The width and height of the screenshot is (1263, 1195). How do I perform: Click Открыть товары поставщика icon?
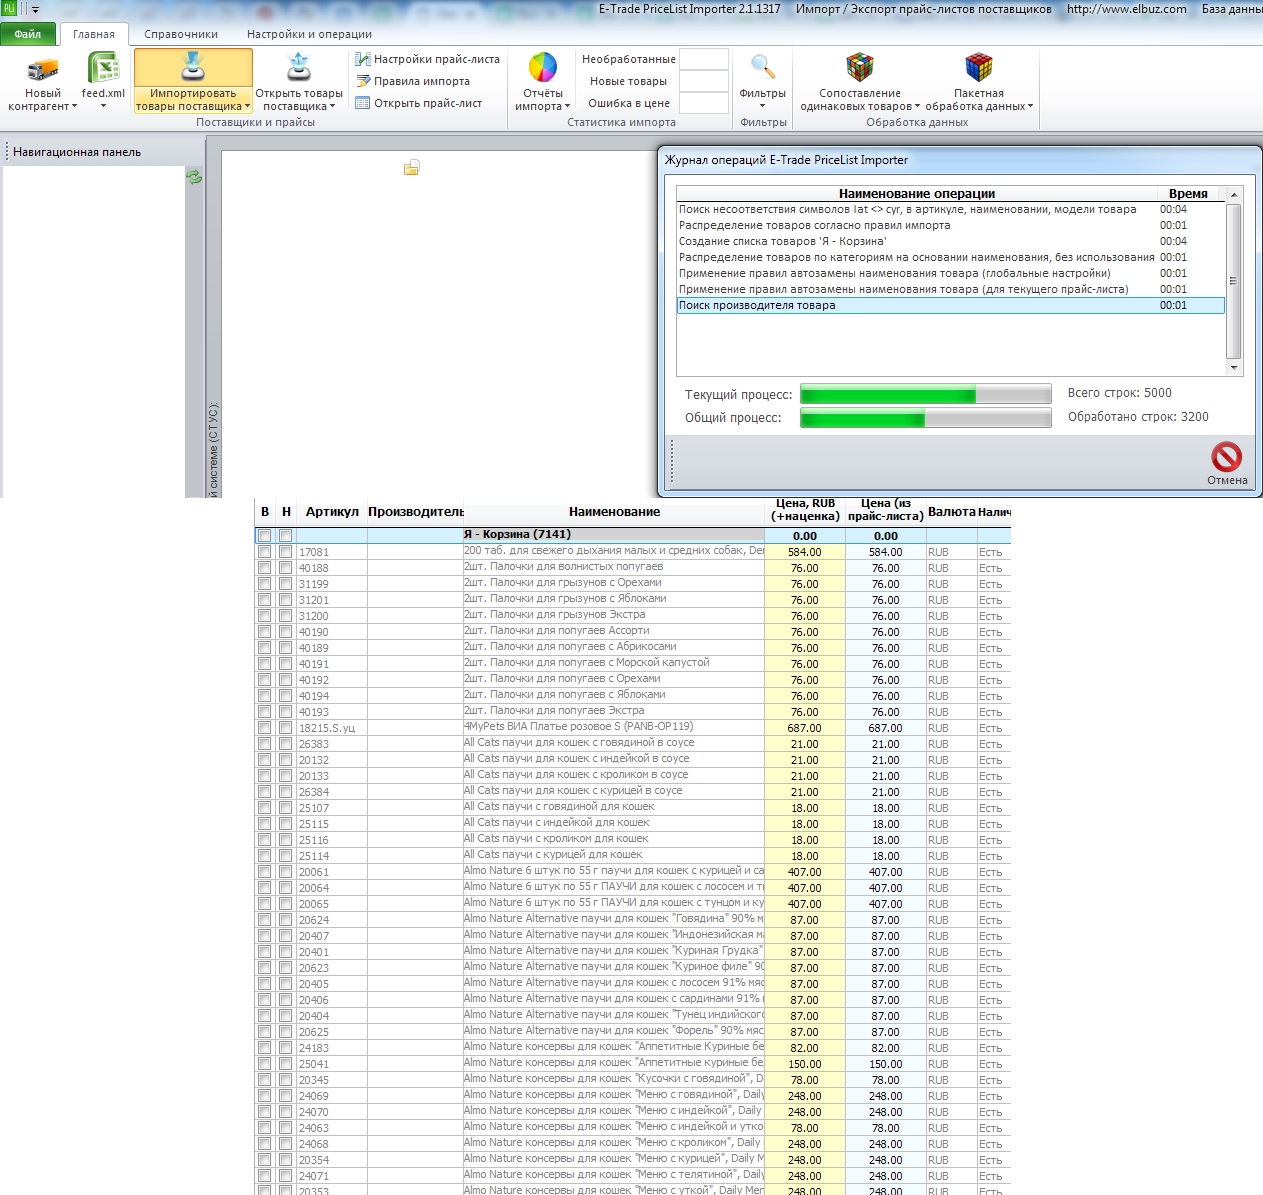coord(298,67)
